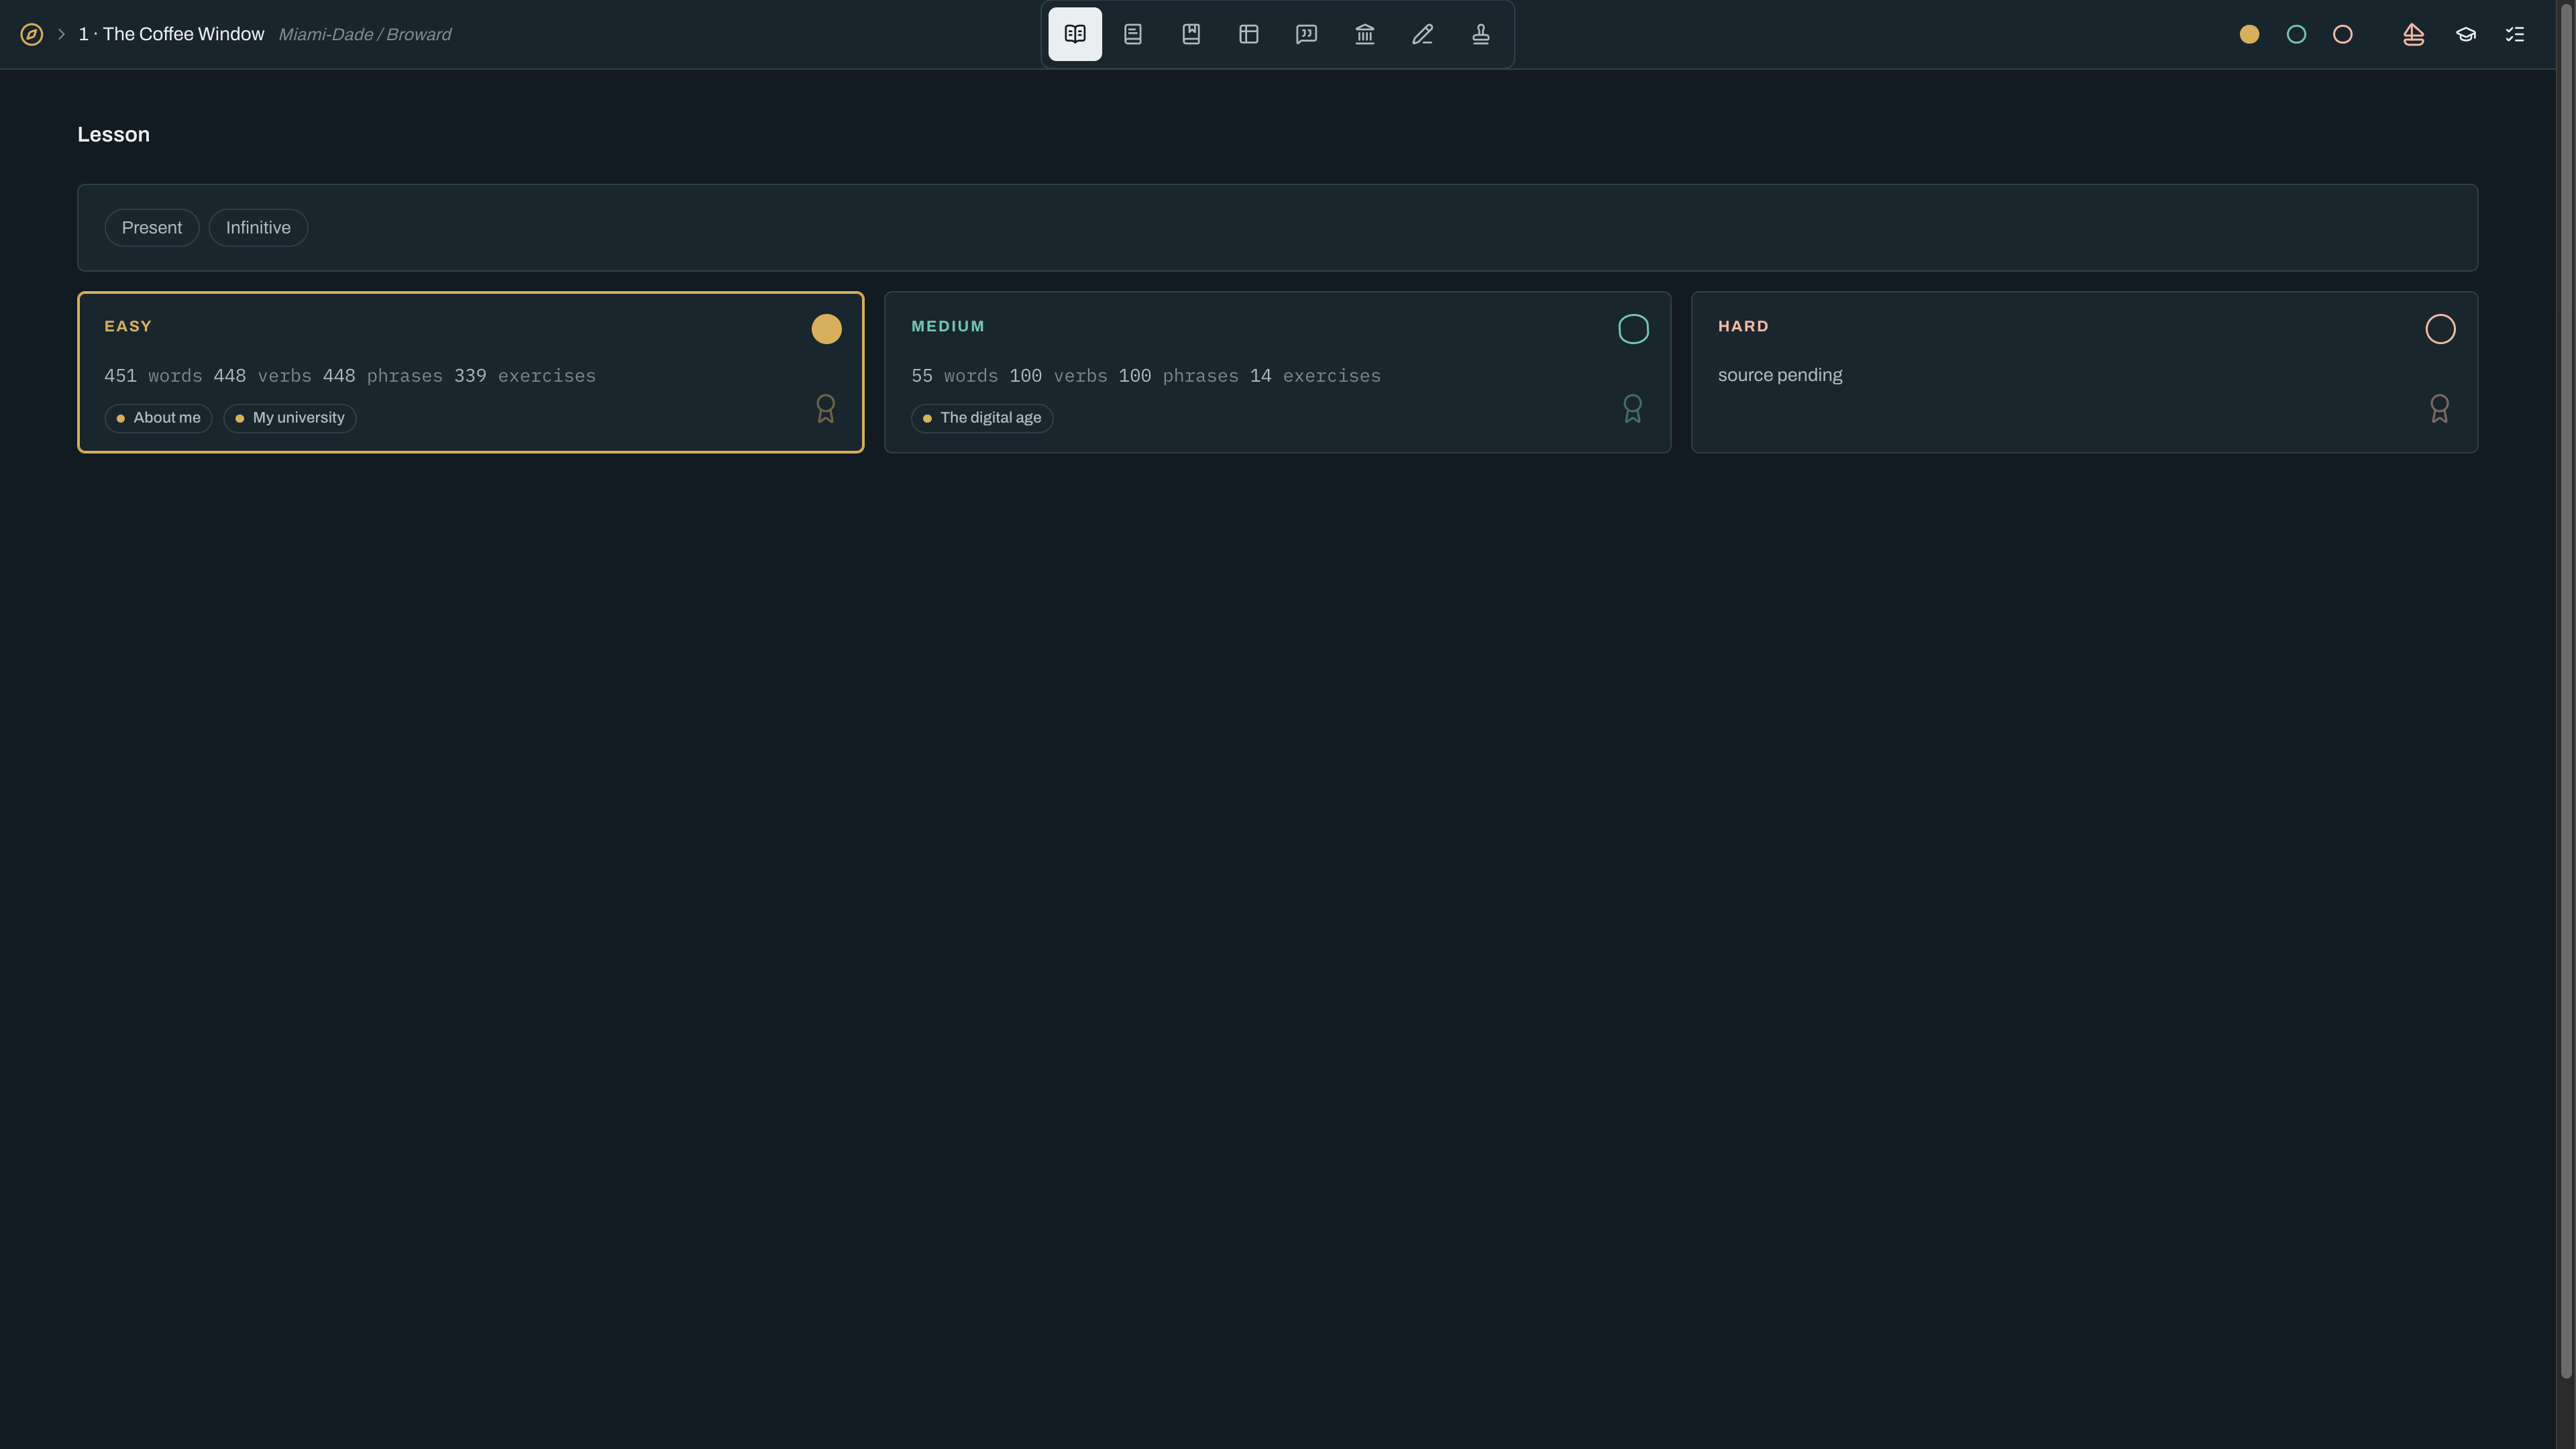The height and width of the screenshot is (1449, 2576).
Task: Open the stamp view
Action: [1481, 34]
